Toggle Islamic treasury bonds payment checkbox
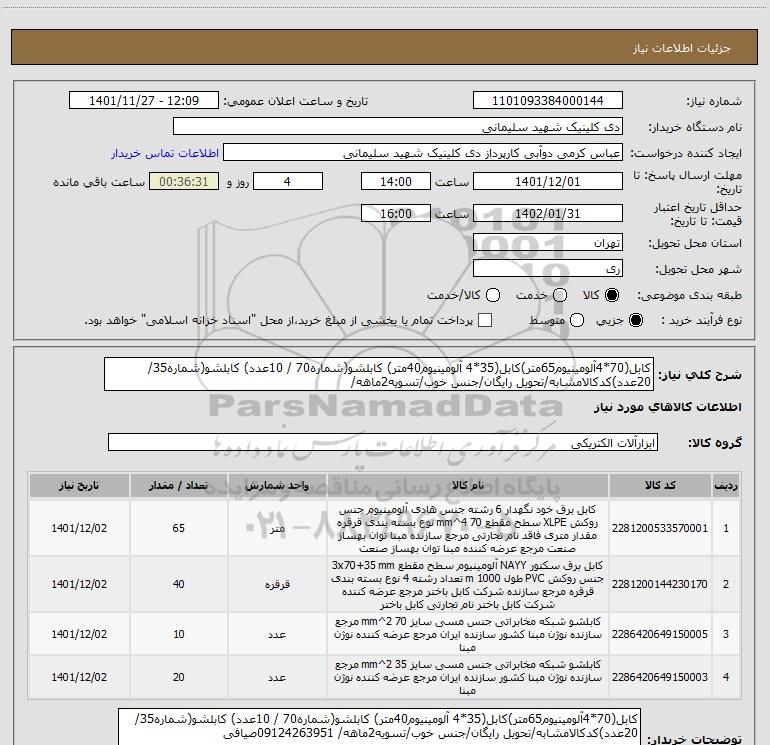The image size is (770, 745). pos(485,320)
